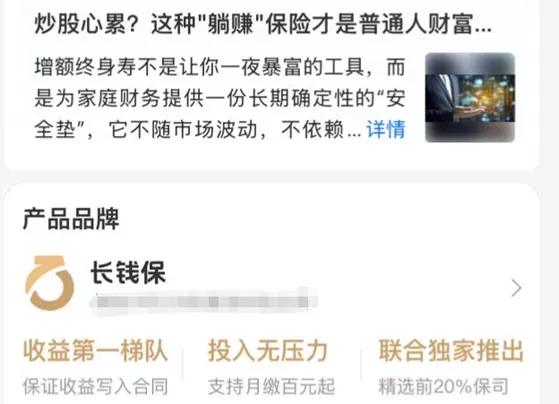559x404 pixels.
Task: Tap summary line 是为家庭财务提供一份长期确定性
Action: pyautogui.click(x=220, y=98)
